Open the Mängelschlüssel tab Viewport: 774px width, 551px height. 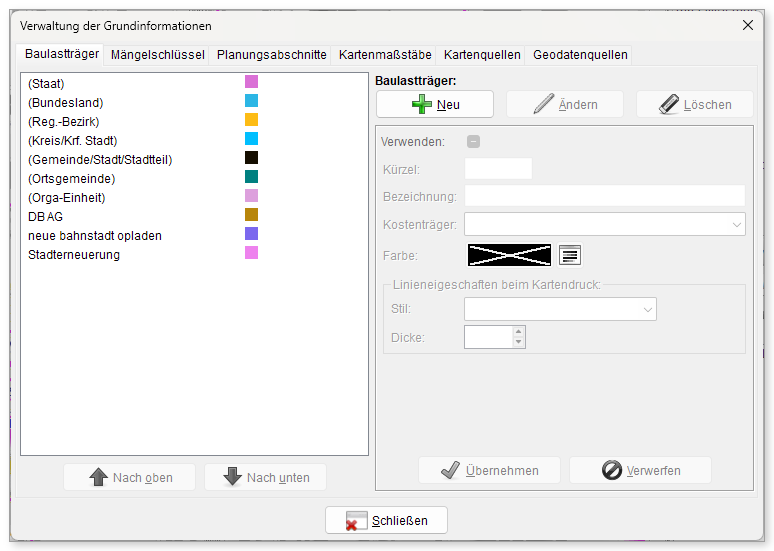157,55
